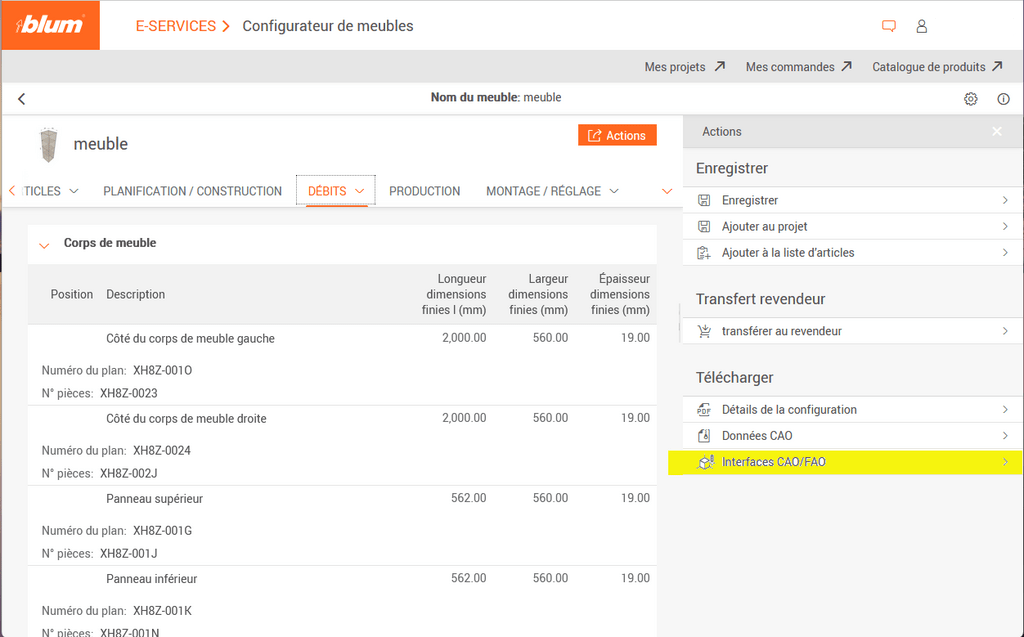Open the DÉBITS tab

coord(334,191)
